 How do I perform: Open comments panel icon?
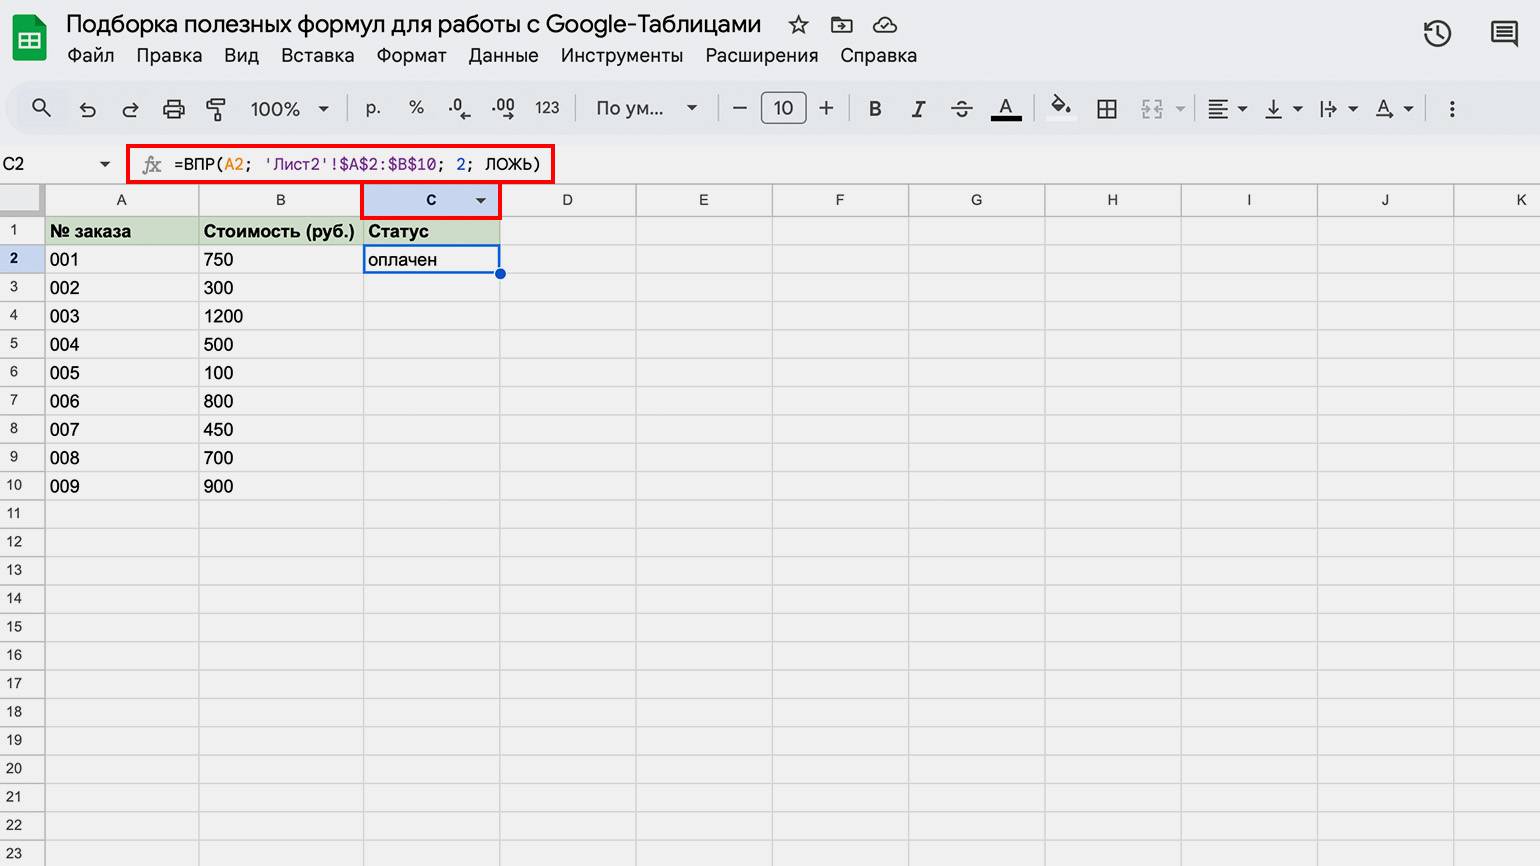tap(1504, 33)
